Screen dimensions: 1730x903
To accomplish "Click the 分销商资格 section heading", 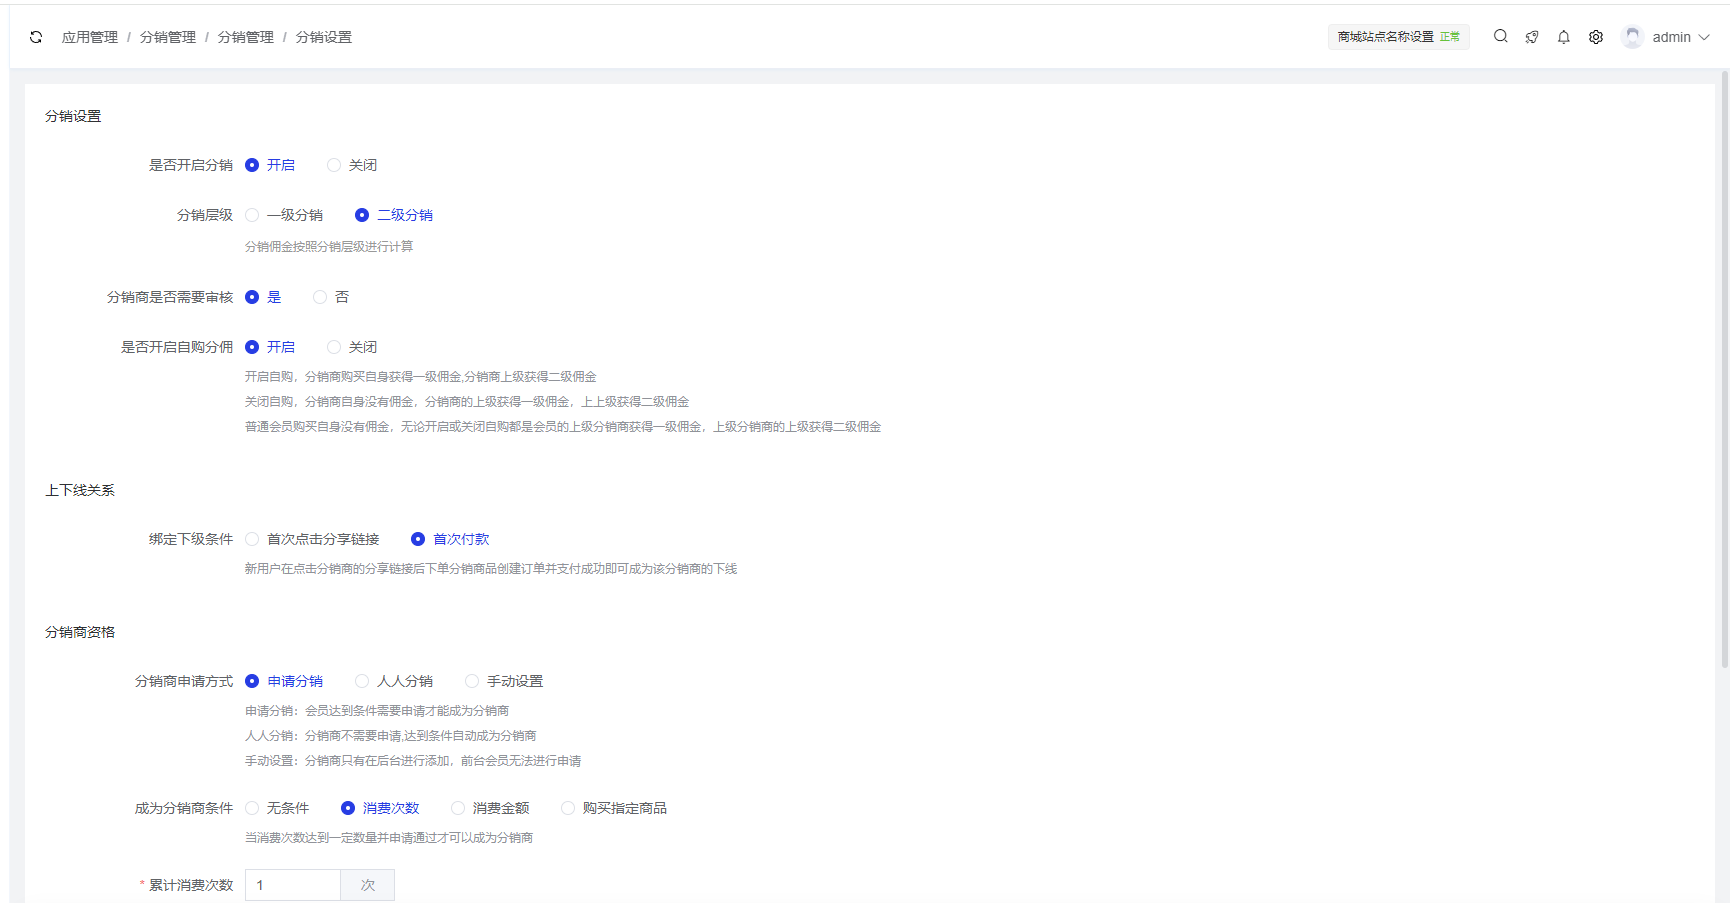I will [80, 632].
